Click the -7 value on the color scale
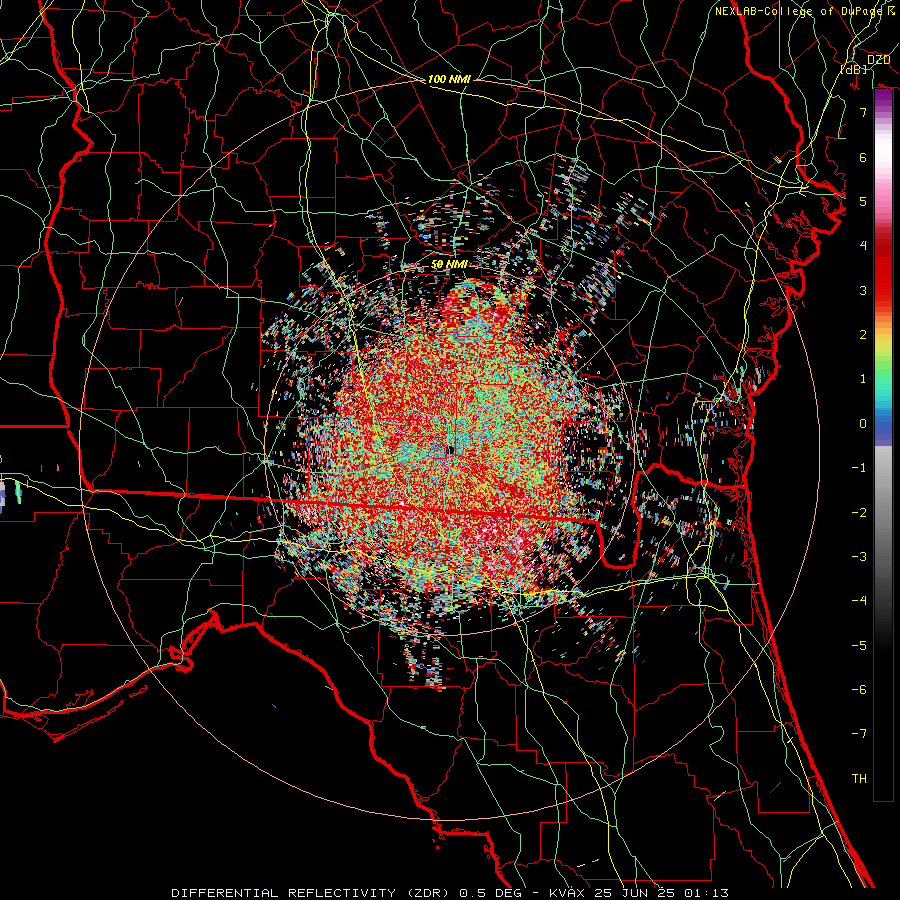Image resolution: width=900 pixels, height=900 pixels. click(x=859, y=734)
